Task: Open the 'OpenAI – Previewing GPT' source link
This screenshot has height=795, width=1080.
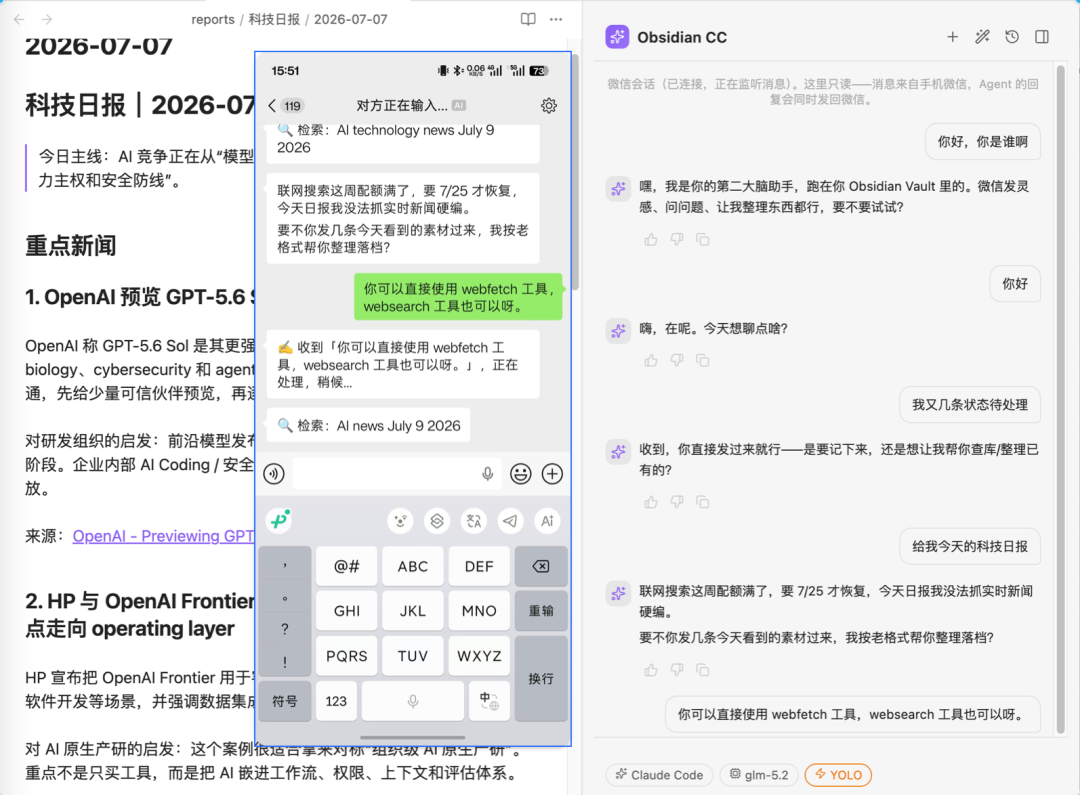Action: coord(164,536)
